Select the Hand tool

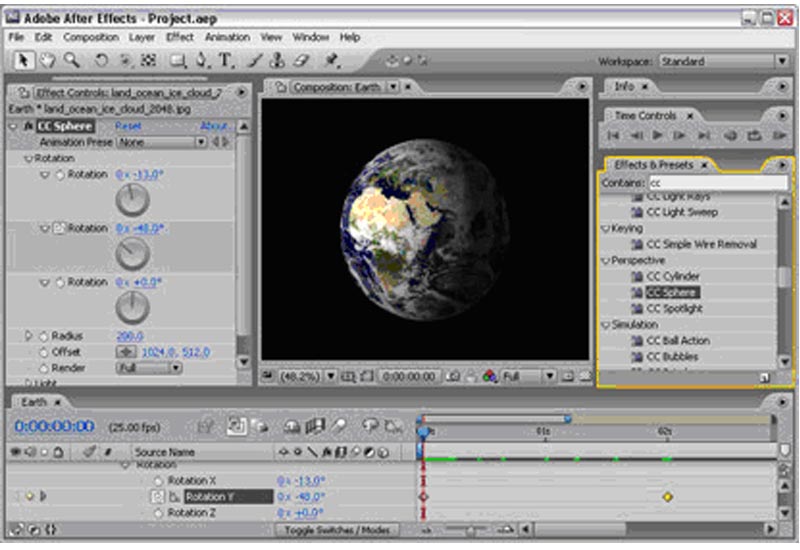[47, 61]
